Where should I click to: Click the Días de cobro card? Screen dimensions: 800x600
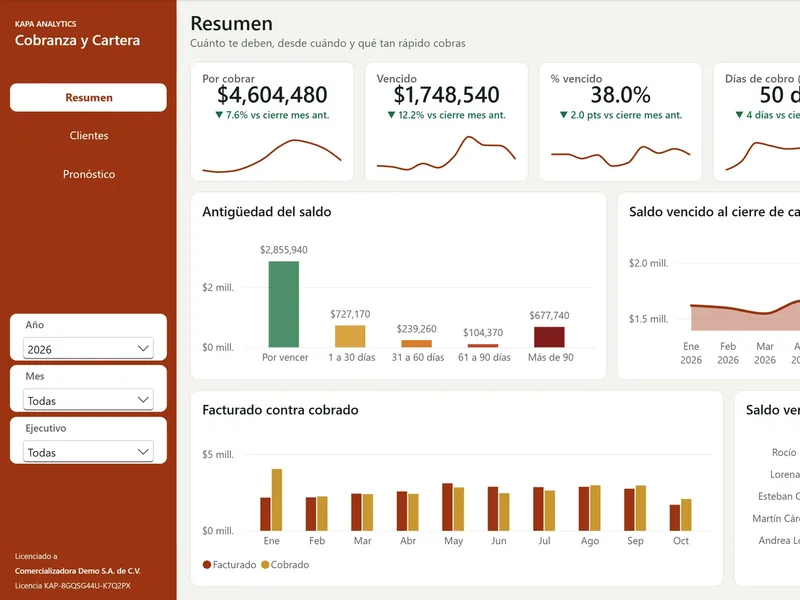[x=757, y=122]
